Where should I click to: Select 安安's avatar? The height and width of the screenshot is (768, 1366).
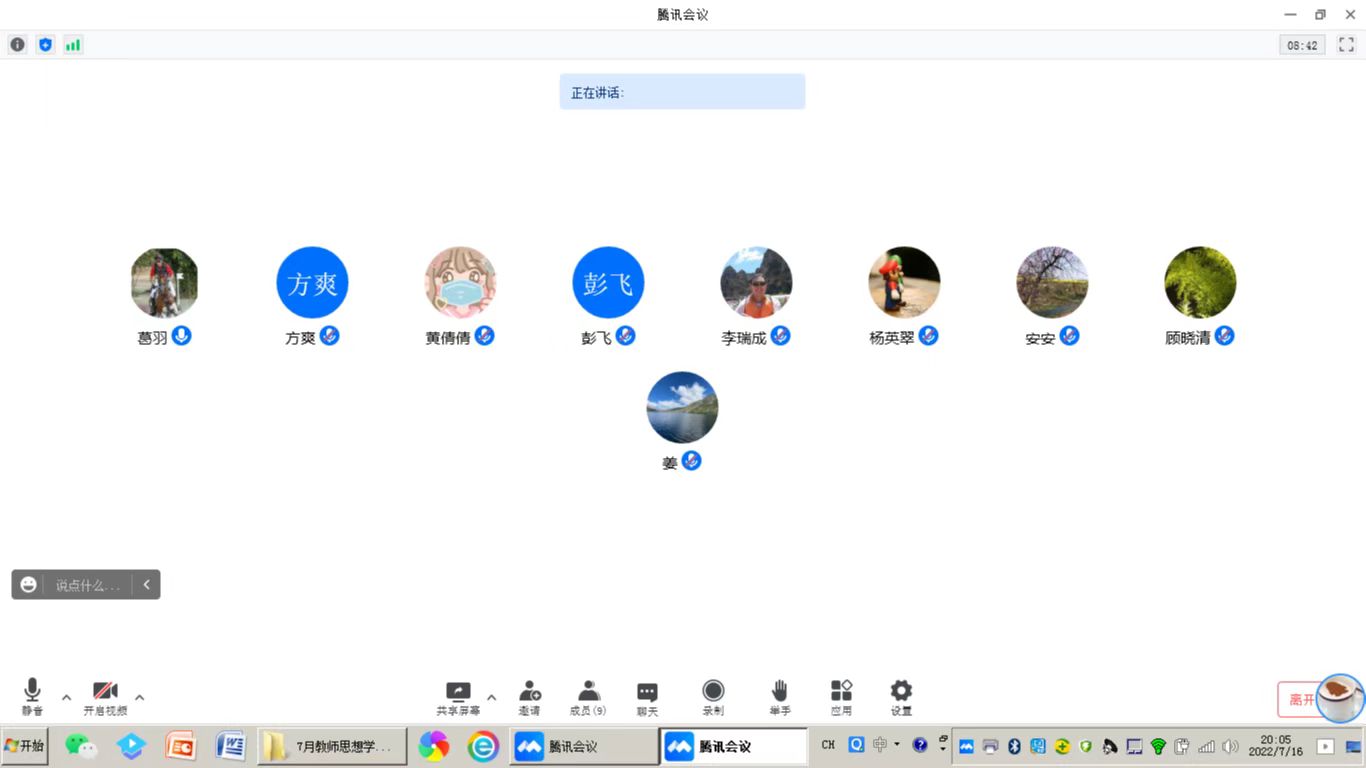[1052, 283]
